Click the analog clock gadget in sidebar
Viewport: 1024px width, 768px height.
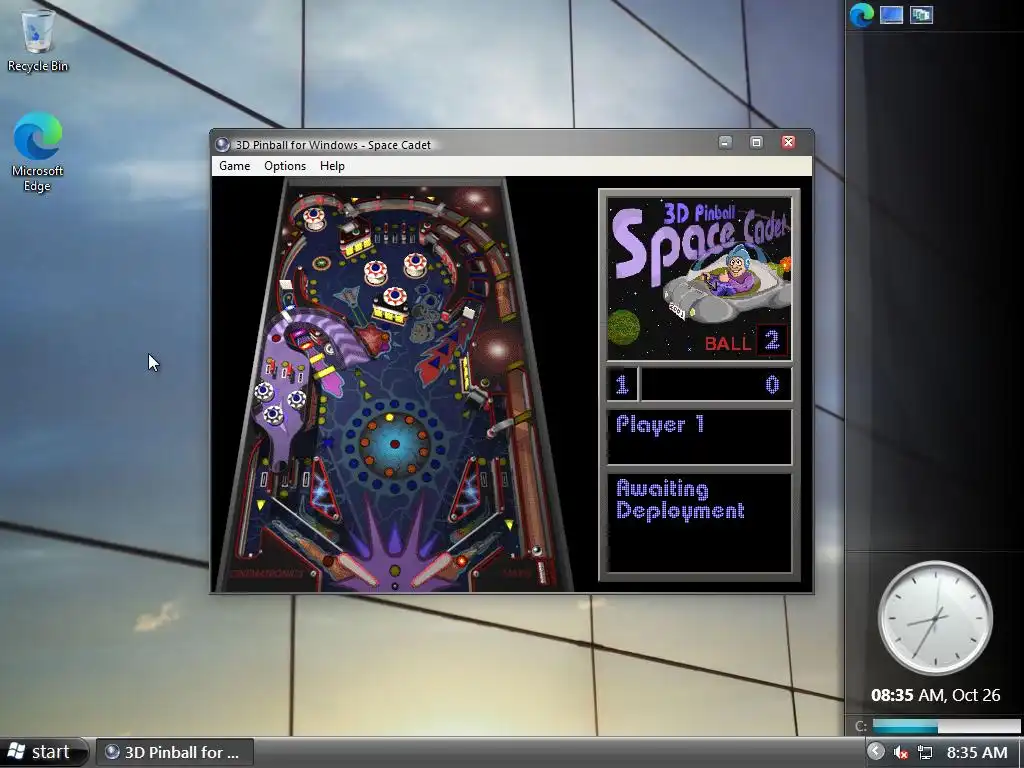coord(935,617)
